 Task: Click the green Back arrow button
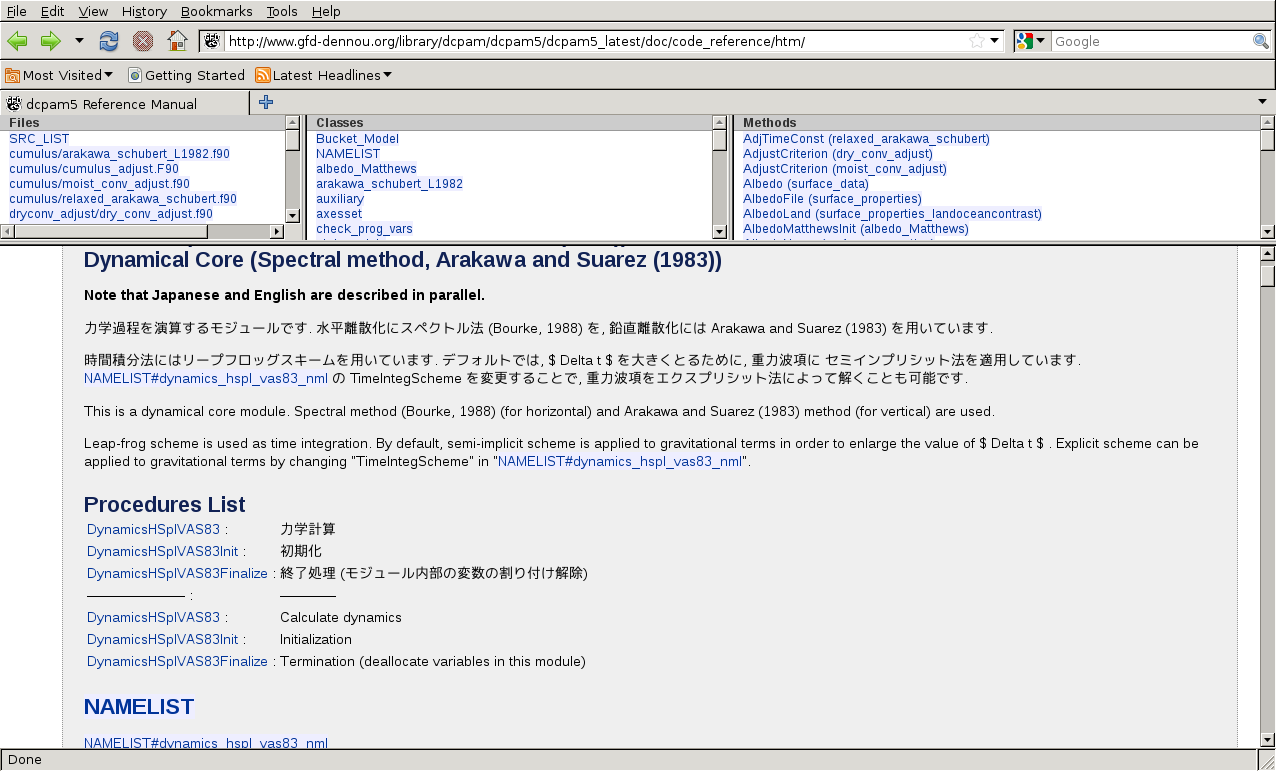pos(17,41)
